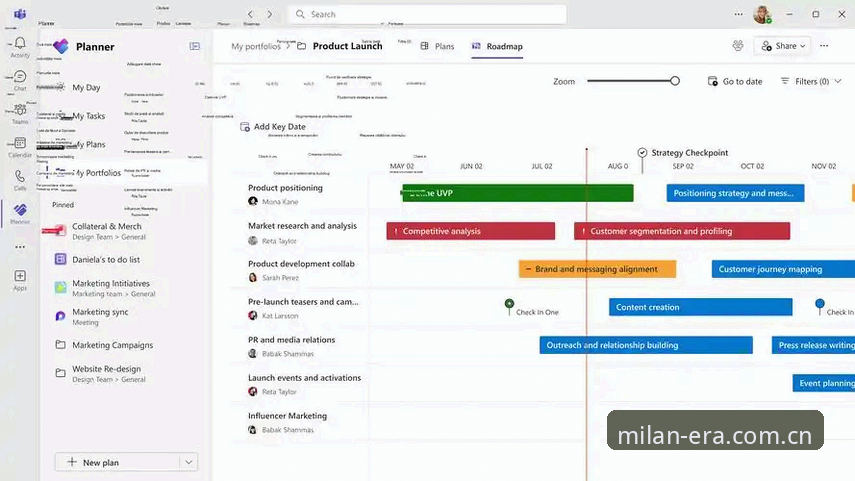
Task: Click the blue Check In milestone pin
Action: [x=820, y=304]
